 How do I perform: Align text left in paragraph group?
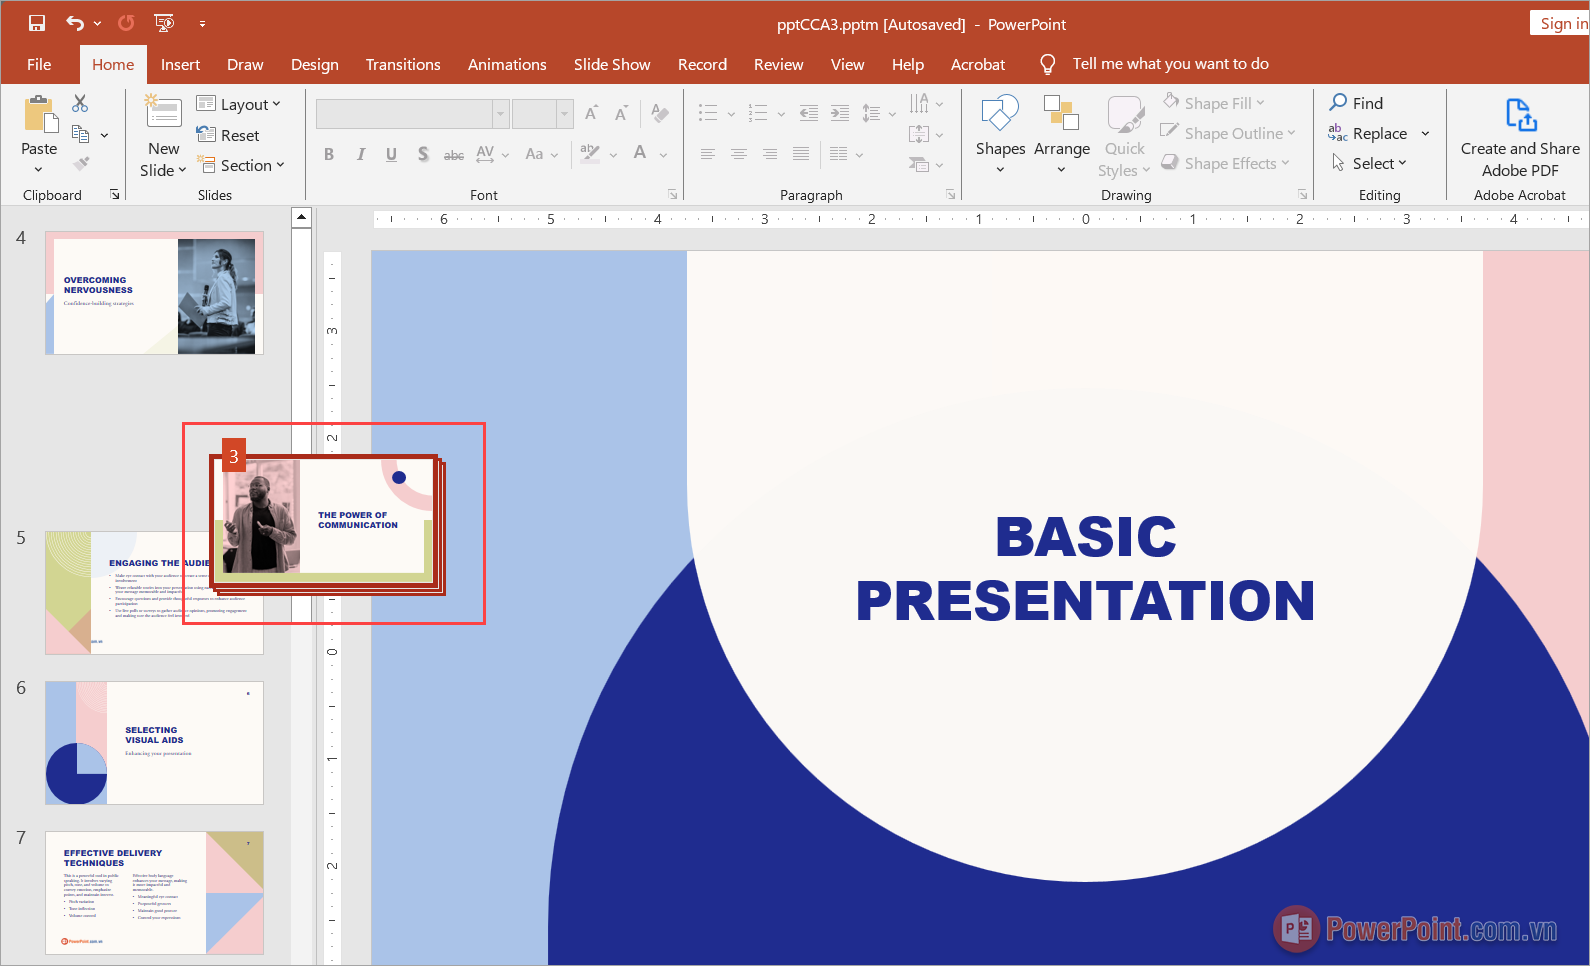point(708,154)
